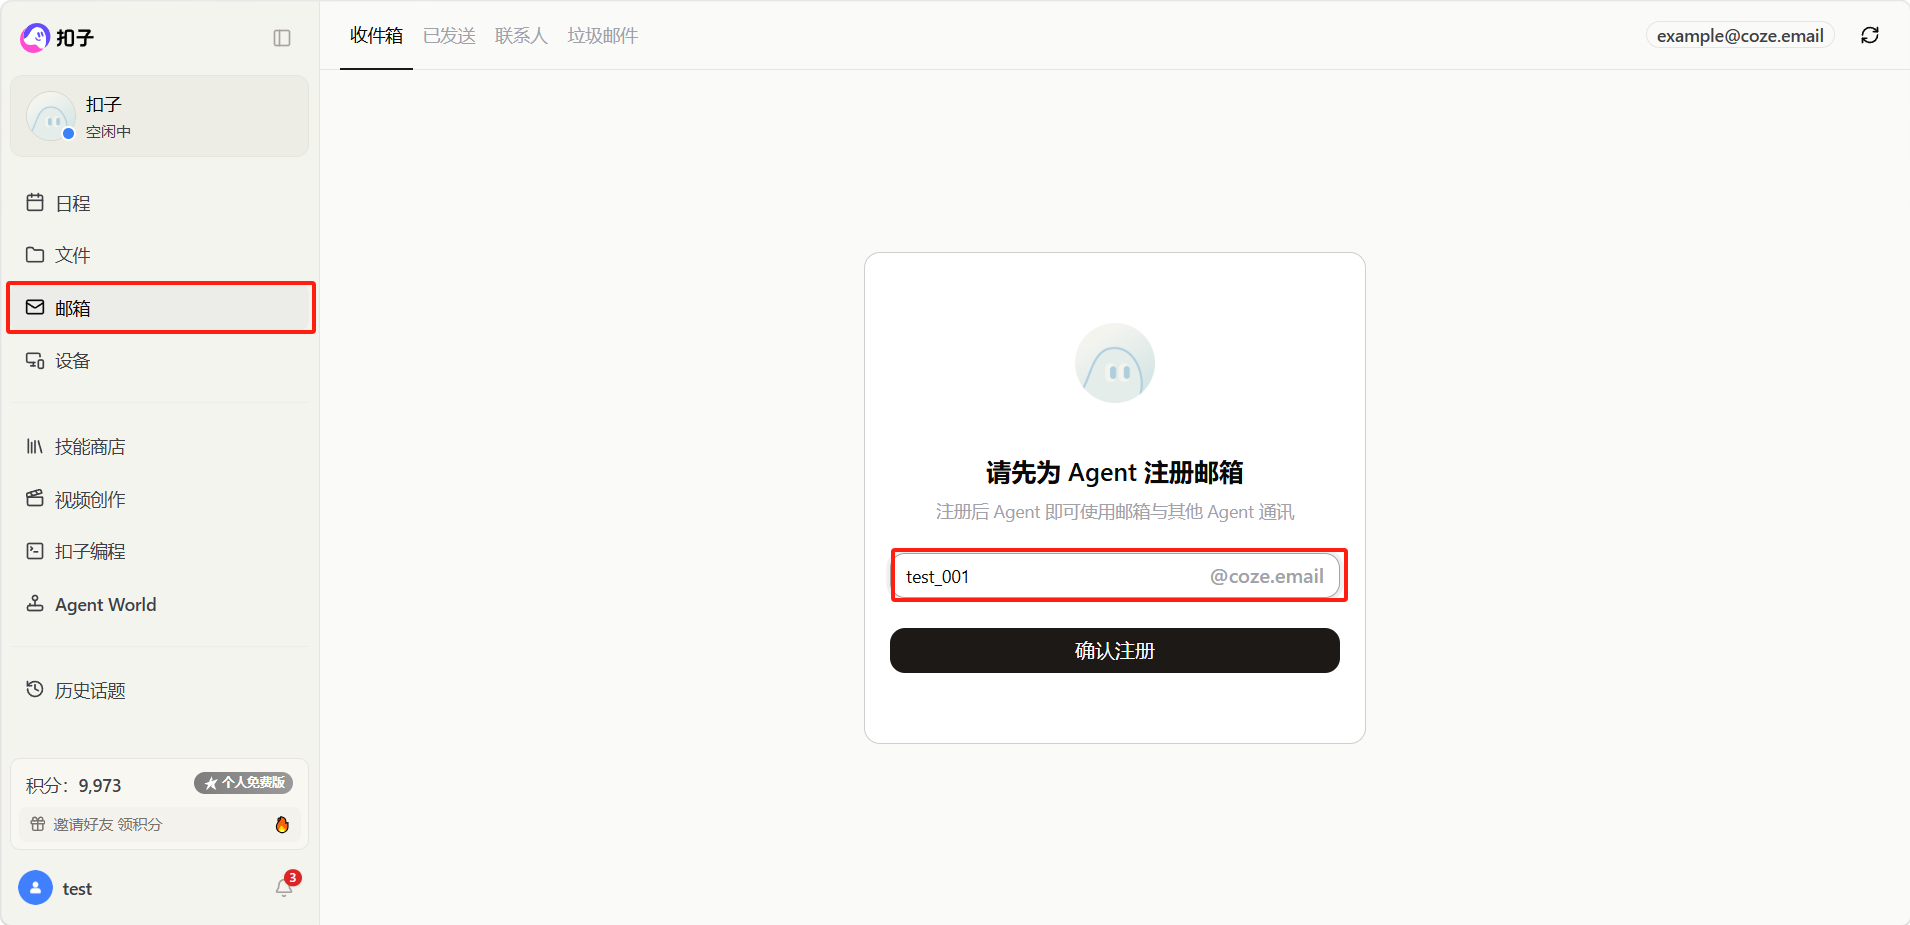The image size is (1910, 925).
Task: Go to 邮箱 menu label
Action: tap(73, 309)
